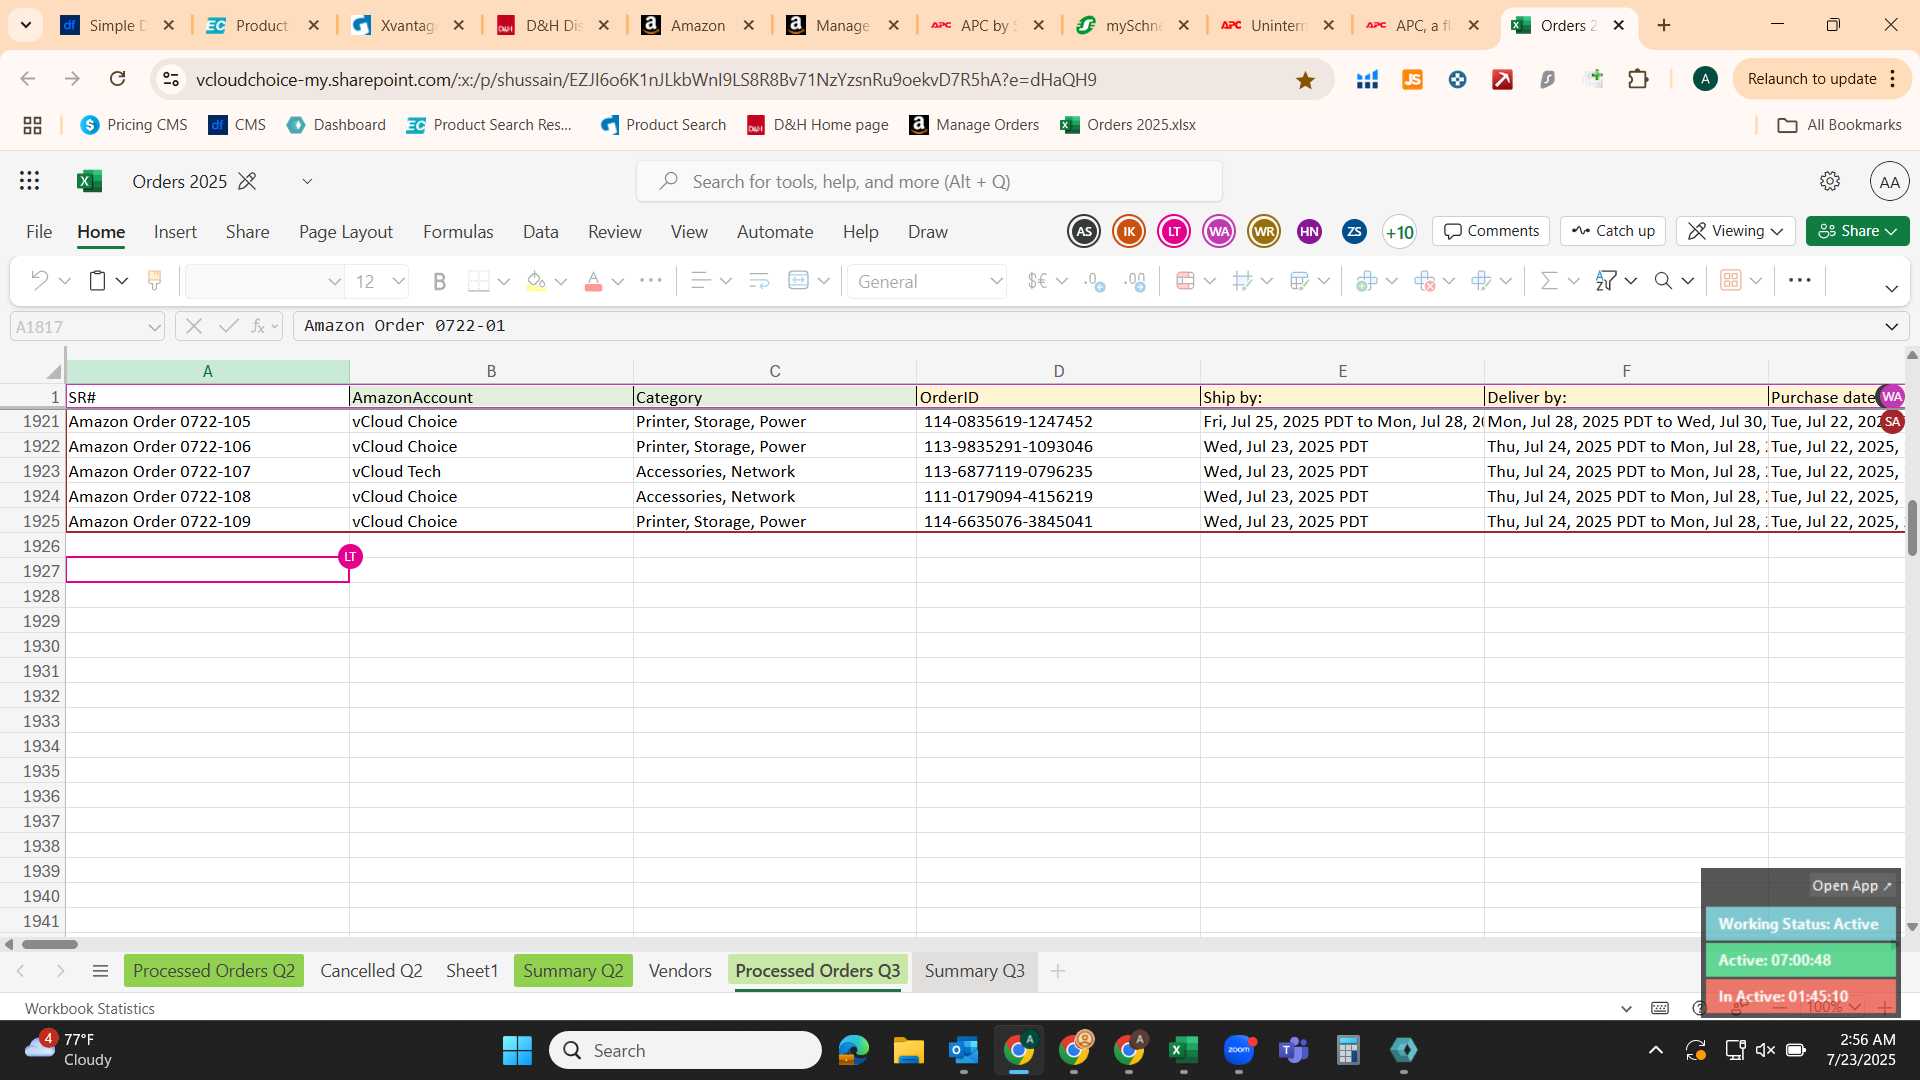Decrease decimal places
The height and width of the screenshot is (1080, 1920).
click(1095, 281)
